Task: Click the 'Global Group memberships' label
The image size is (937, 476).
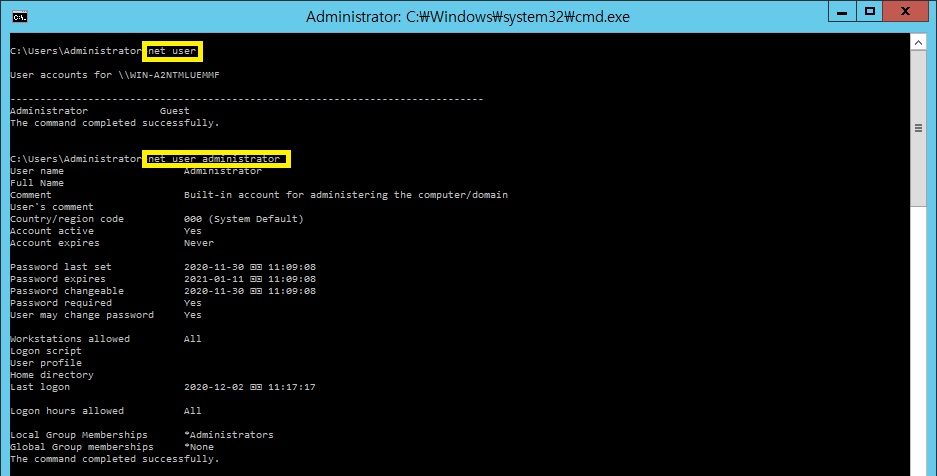Action: 82,447
